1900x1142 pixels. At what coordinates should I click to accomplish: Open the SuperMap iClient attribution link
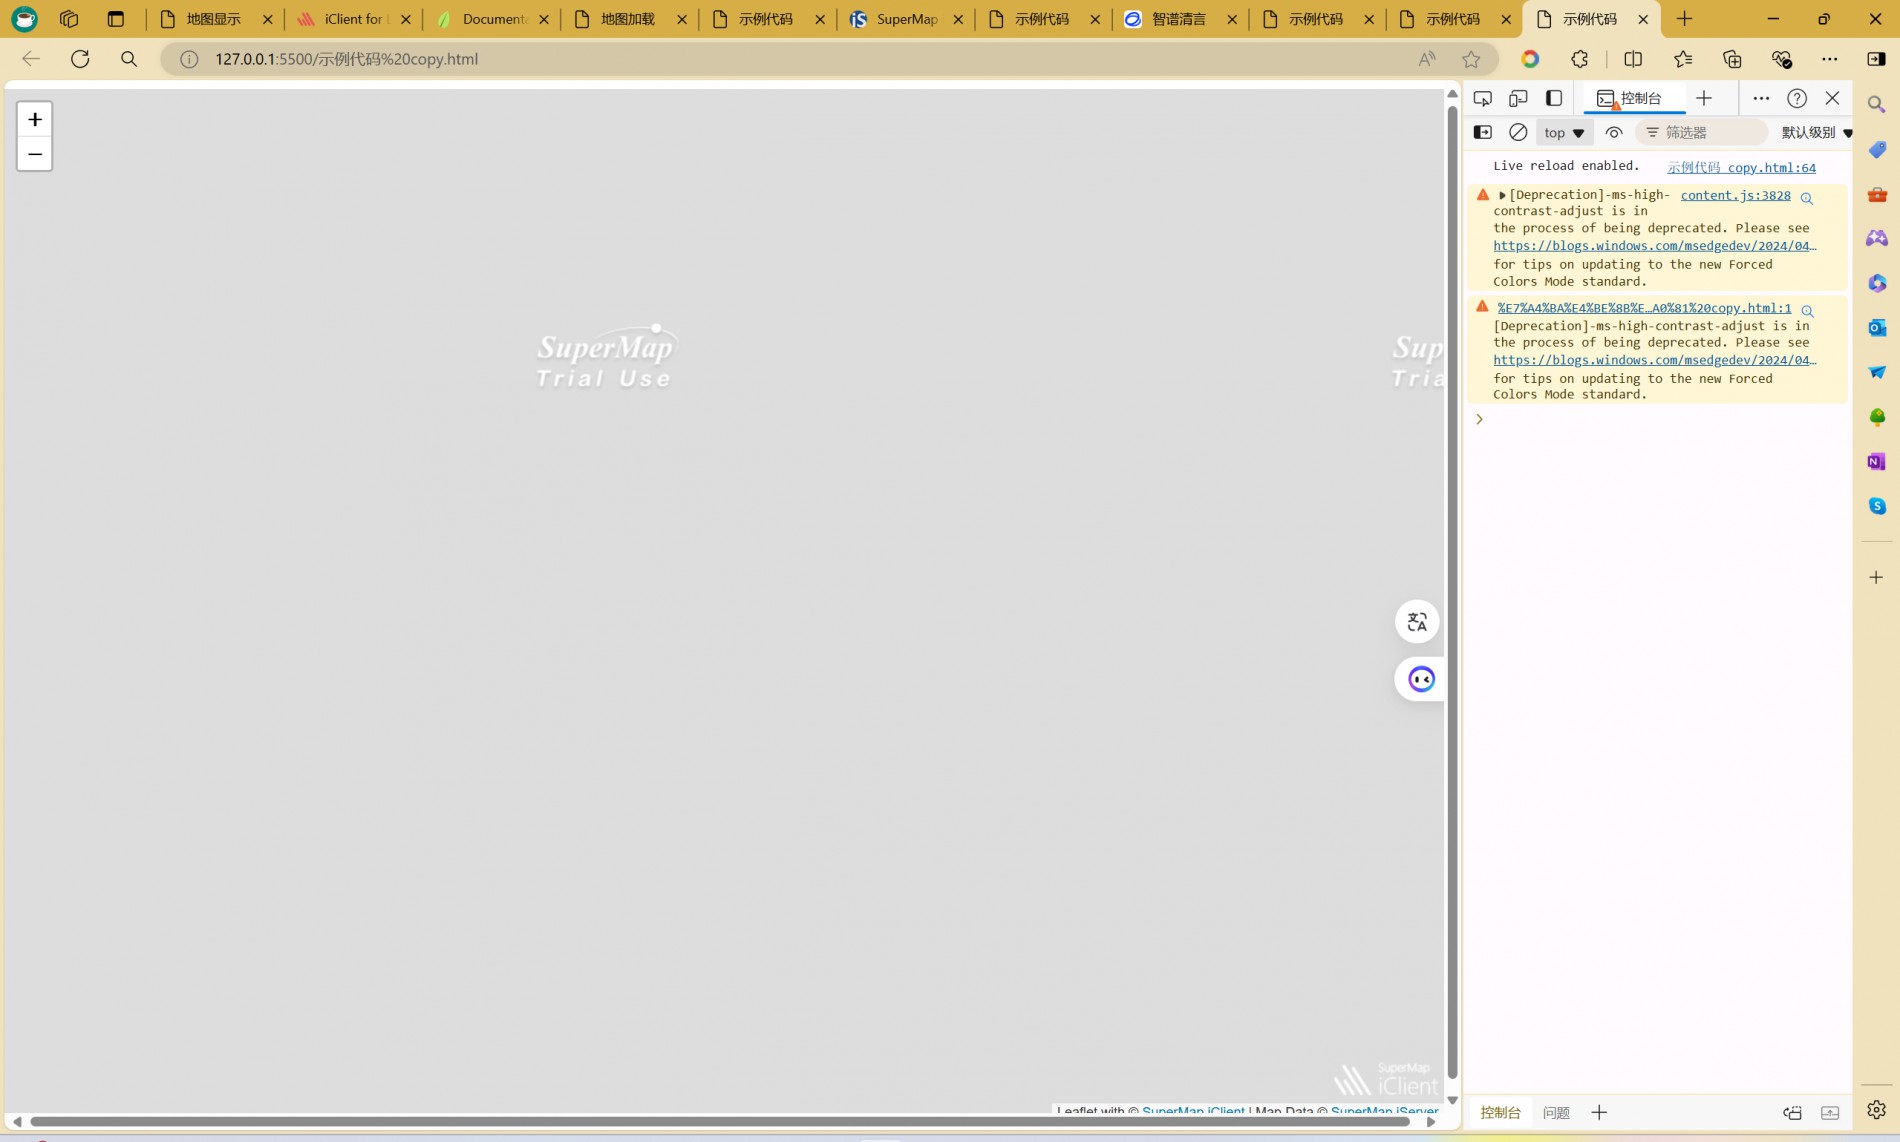point(1193,1111)
